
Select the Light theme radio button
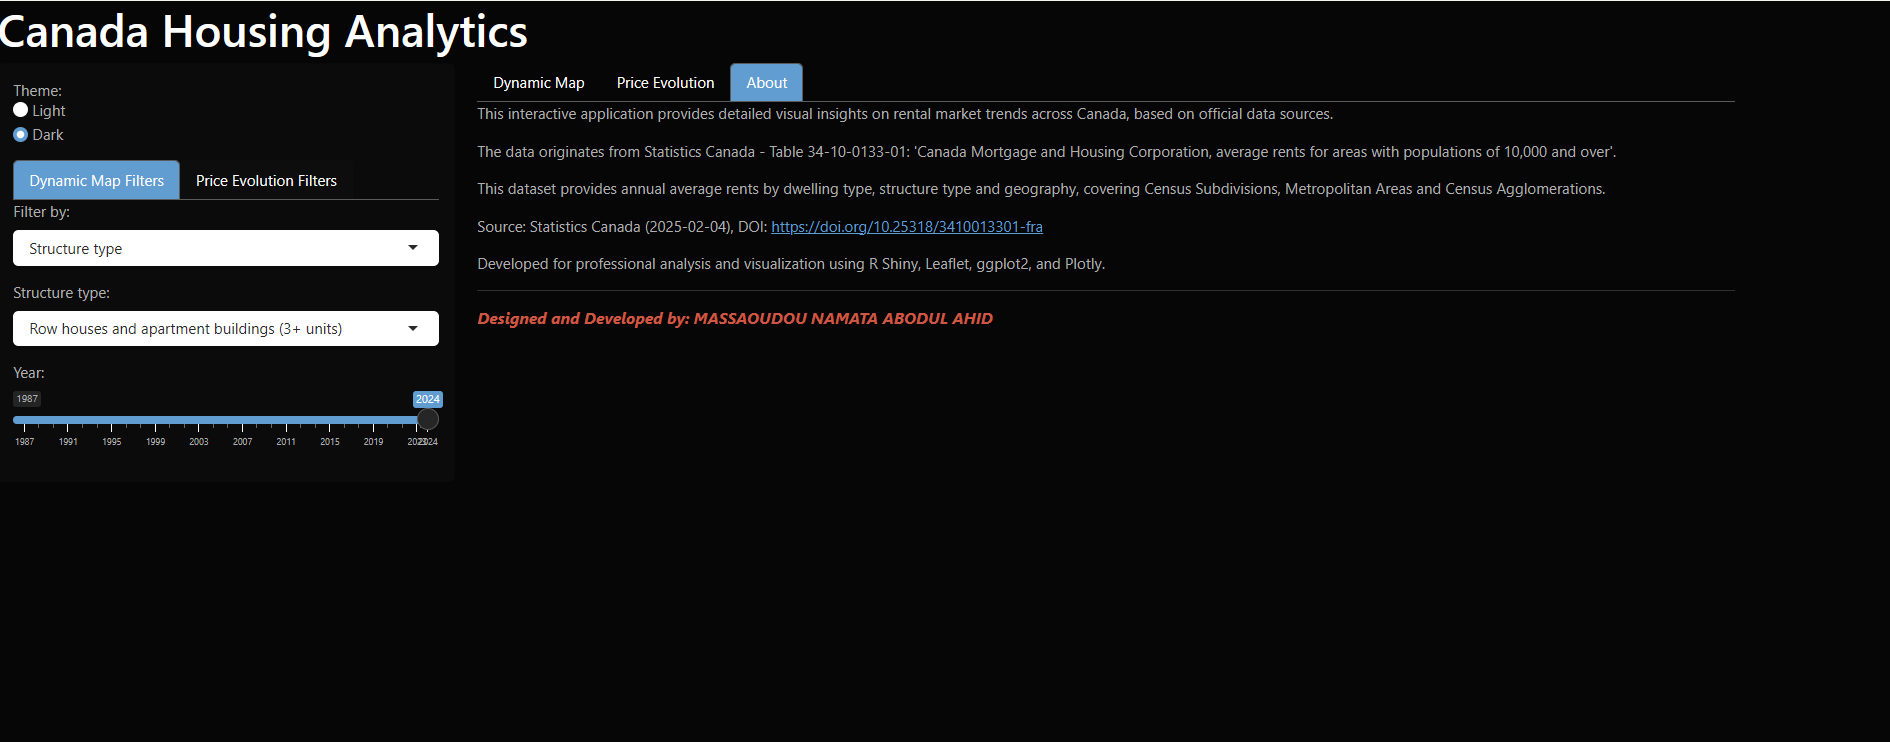[x=21, y=111]
